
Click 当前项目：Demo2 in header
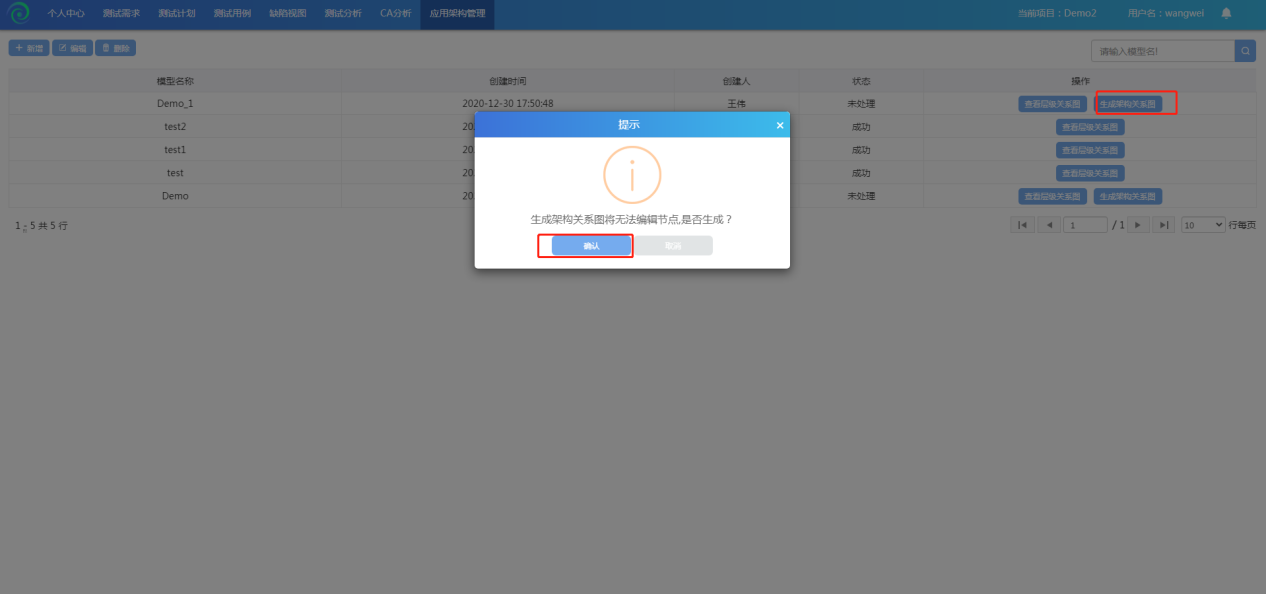[1057, 13]
